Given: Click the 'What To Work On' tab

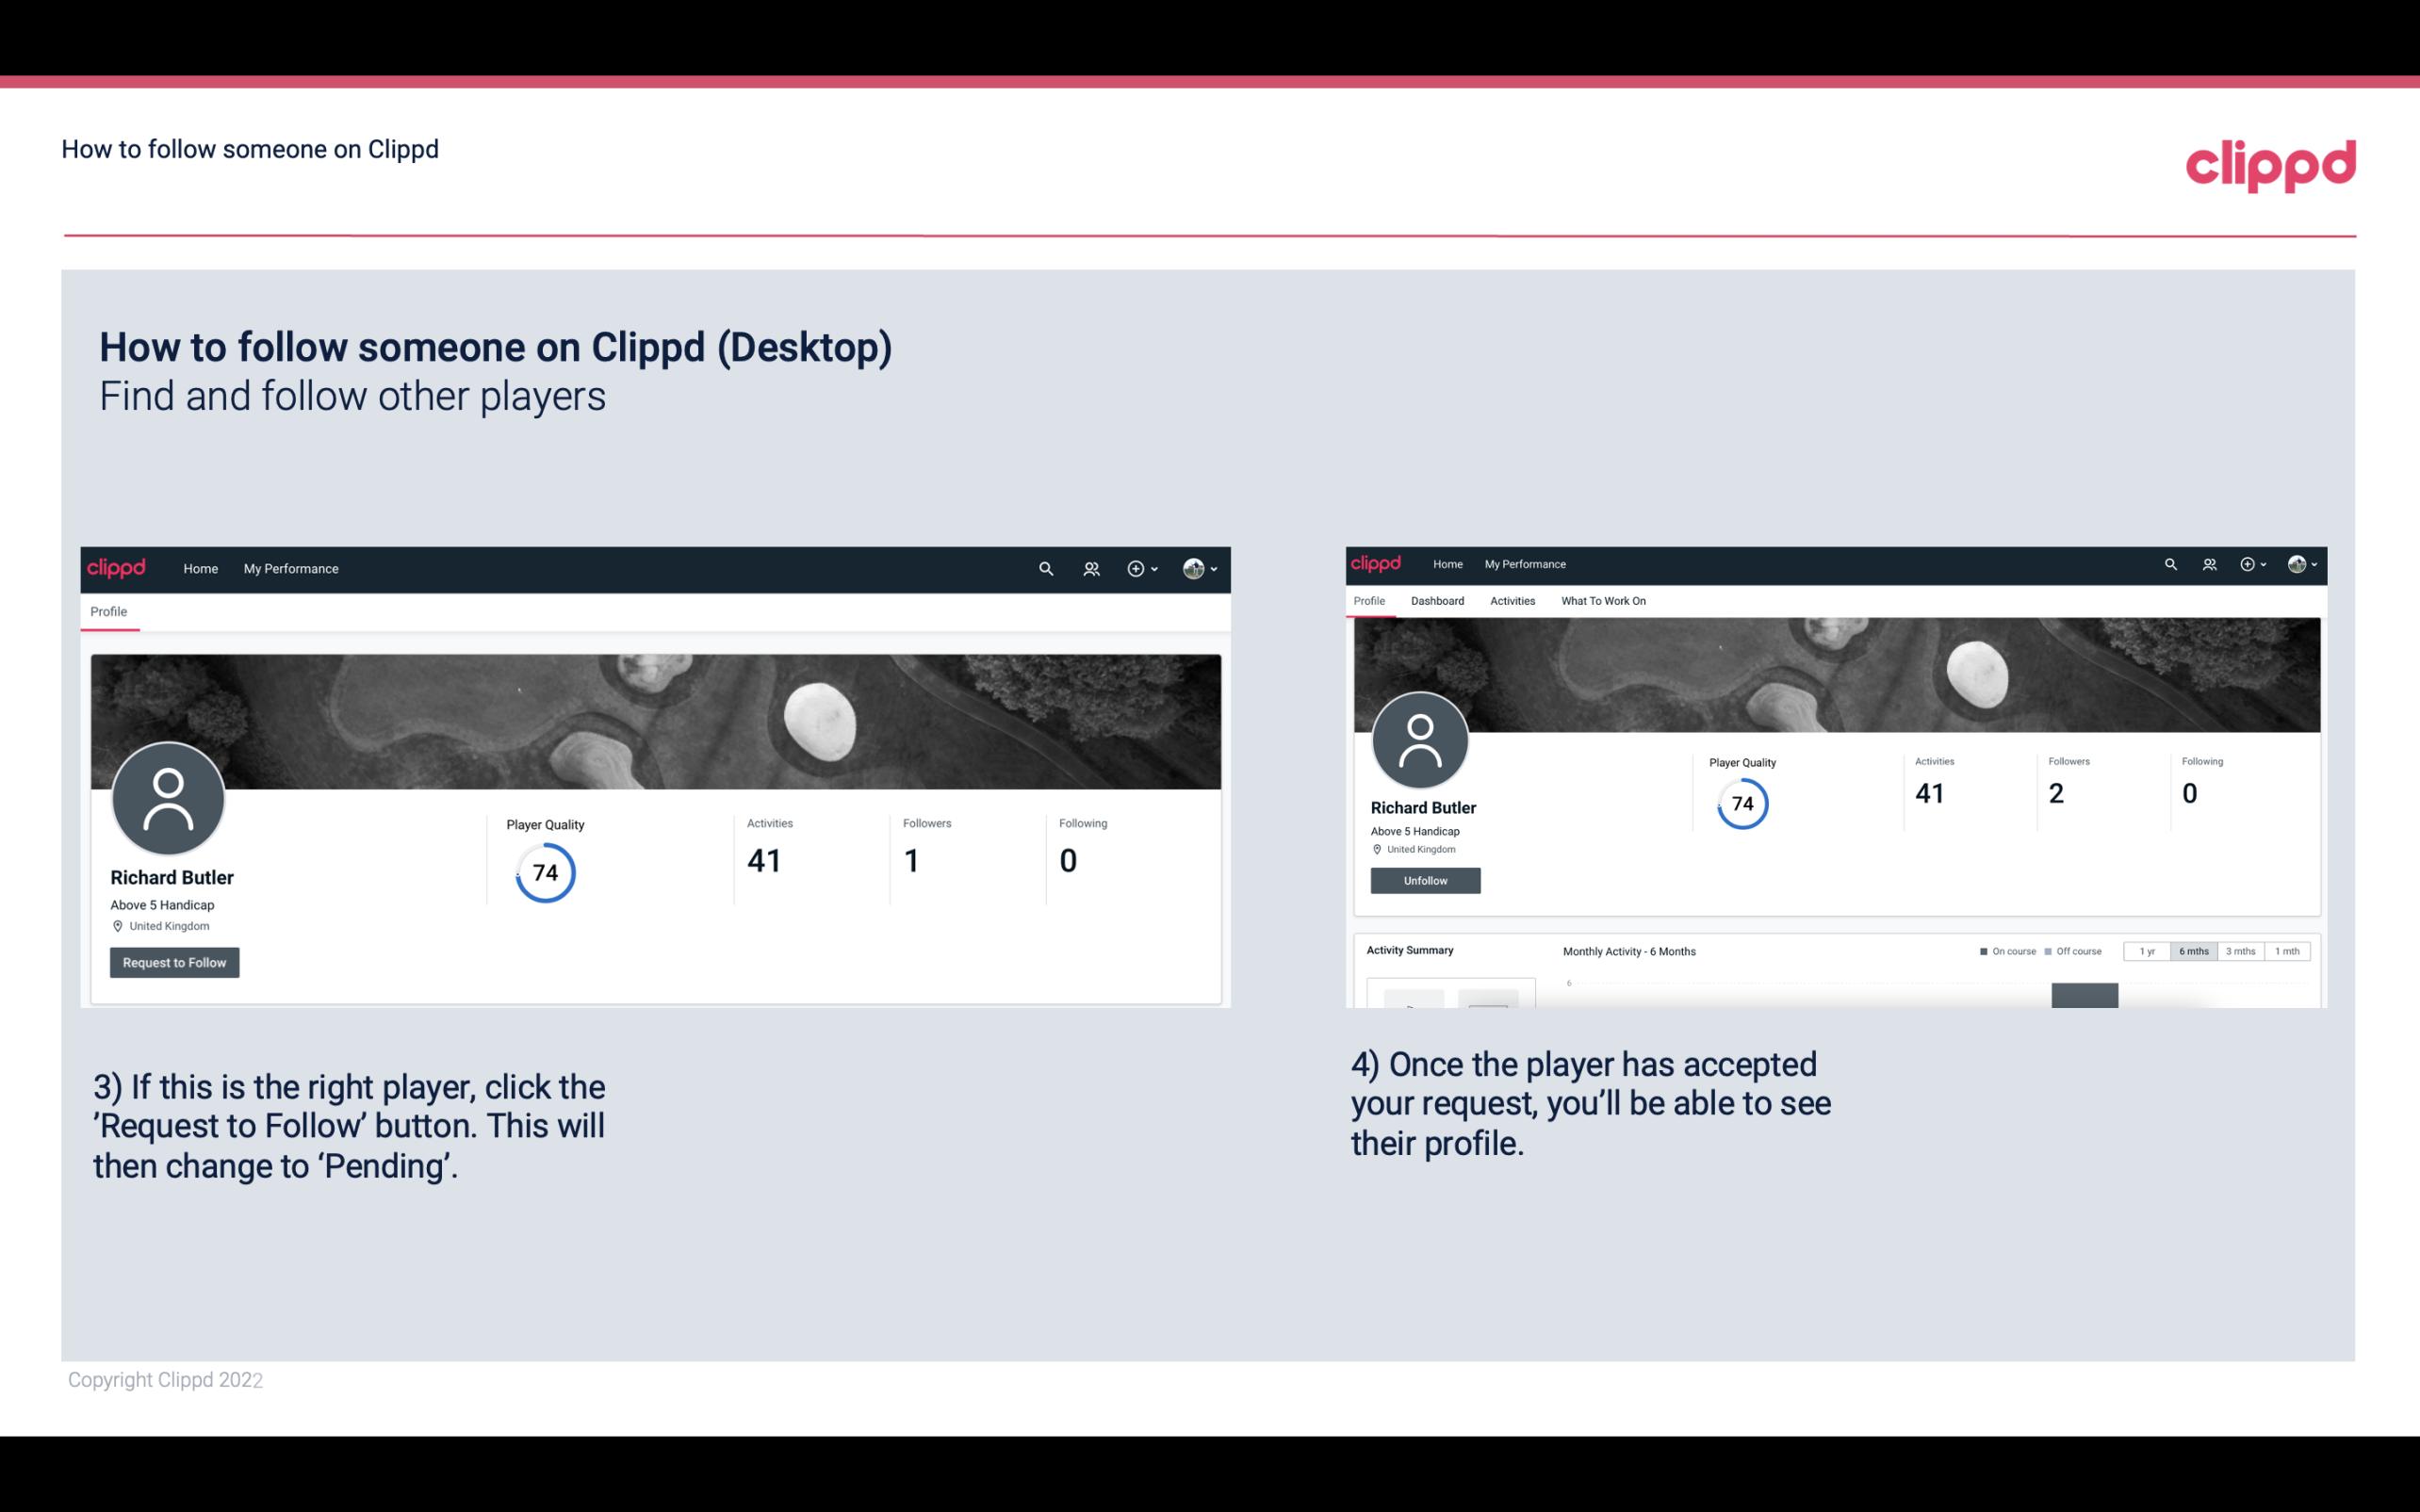Looking at the screenshot, I should (x=1603, y=601).
